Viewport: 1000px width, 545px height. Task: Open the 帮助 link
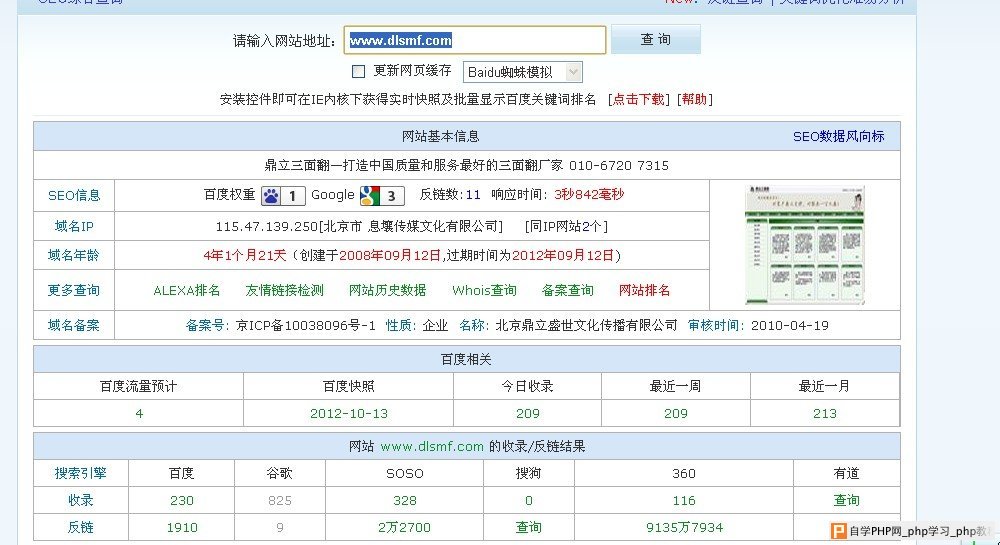tap(695, 99)
